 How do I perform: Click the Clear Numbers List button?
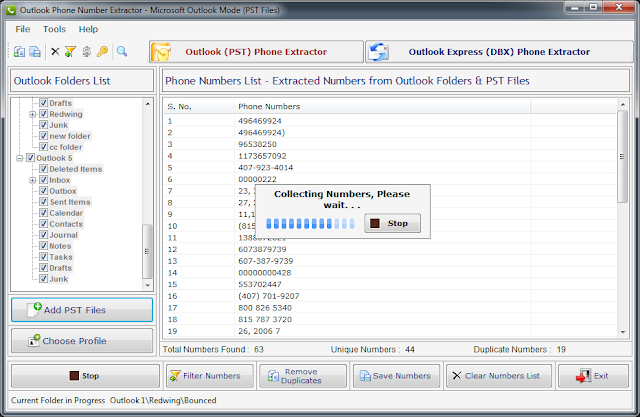499,376
